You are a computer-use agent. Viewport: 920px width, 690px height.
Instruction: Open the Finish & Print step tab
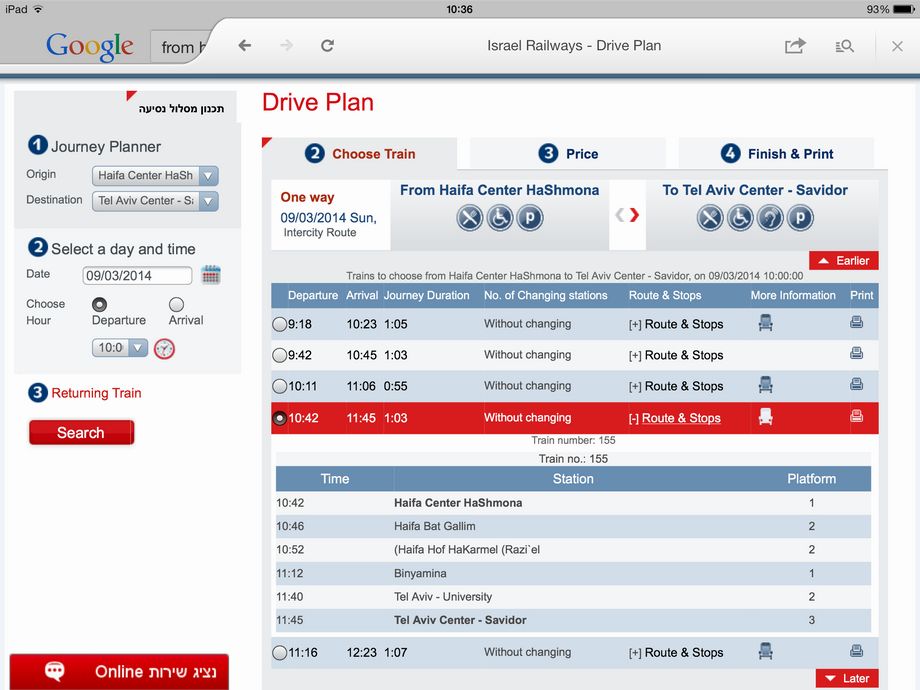click(776, 154)
